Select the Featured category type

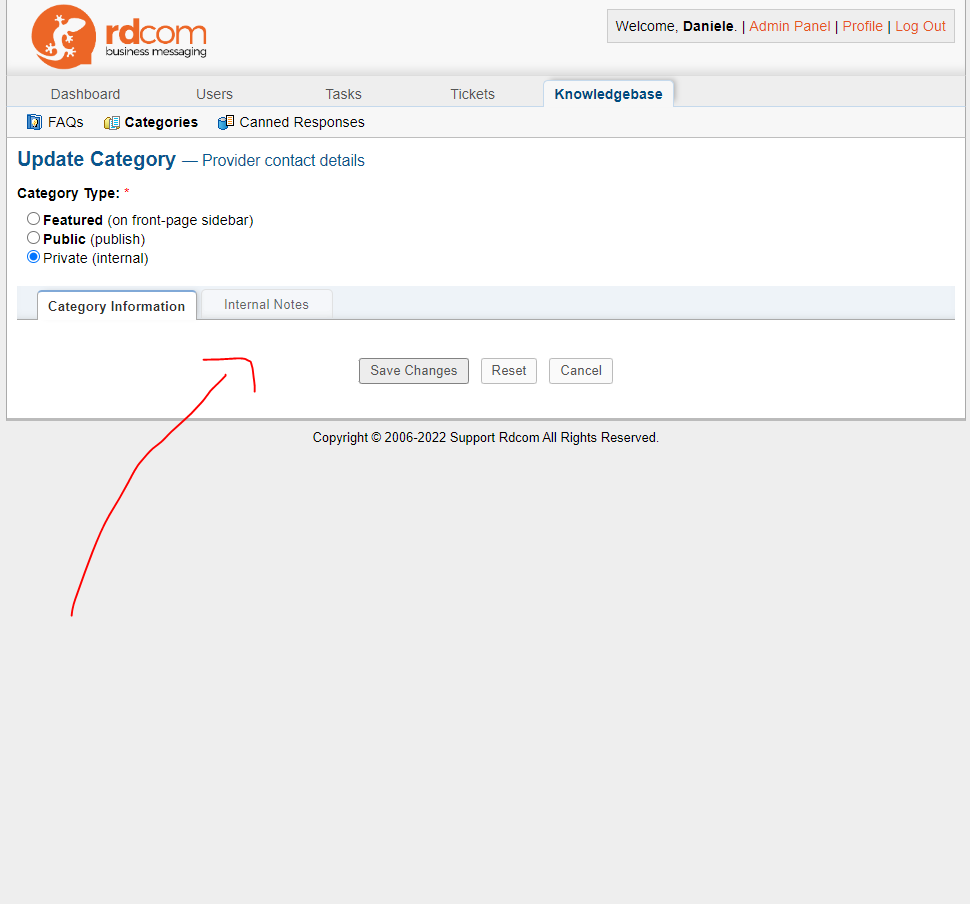(x=34, y=219)
